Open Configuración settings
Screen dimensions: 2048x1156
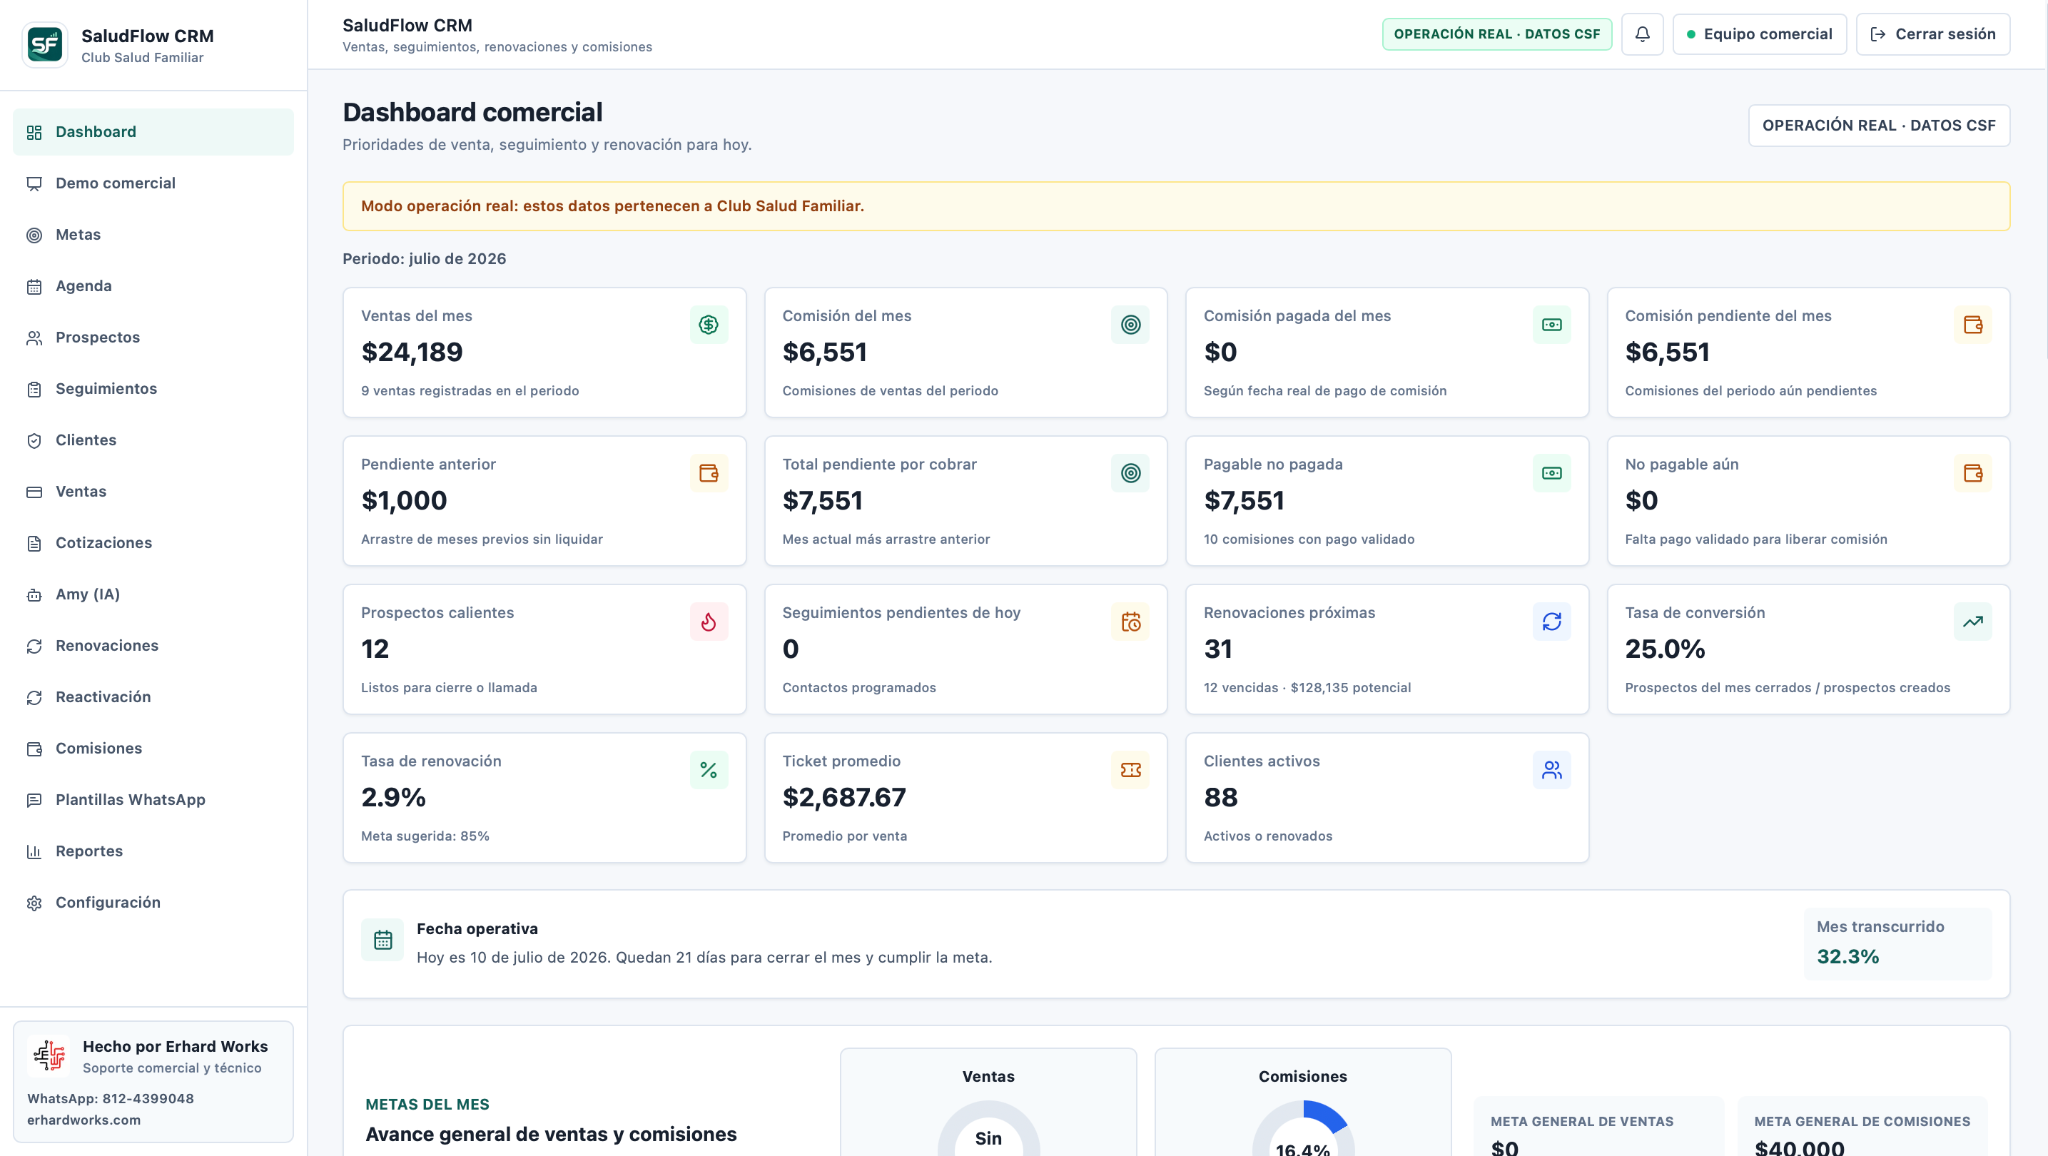click(x=153, y=903)
